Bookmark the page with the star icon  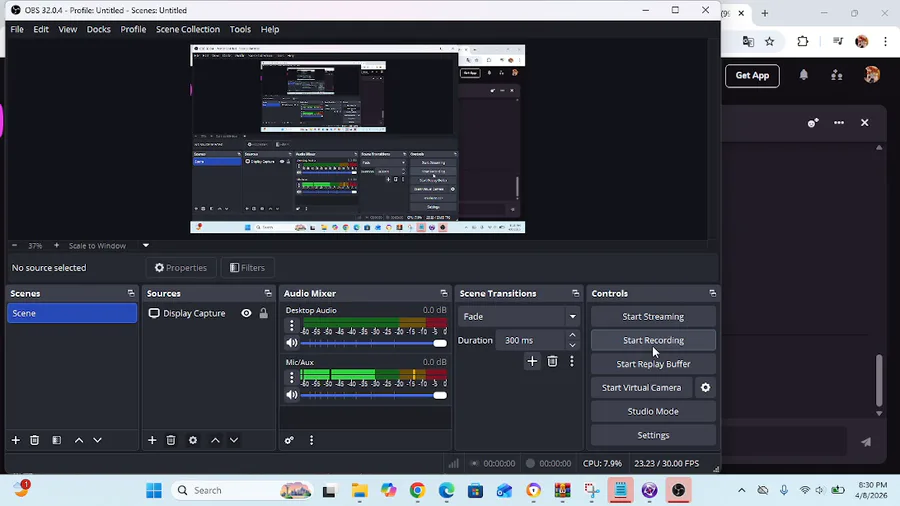coord(770,41)
